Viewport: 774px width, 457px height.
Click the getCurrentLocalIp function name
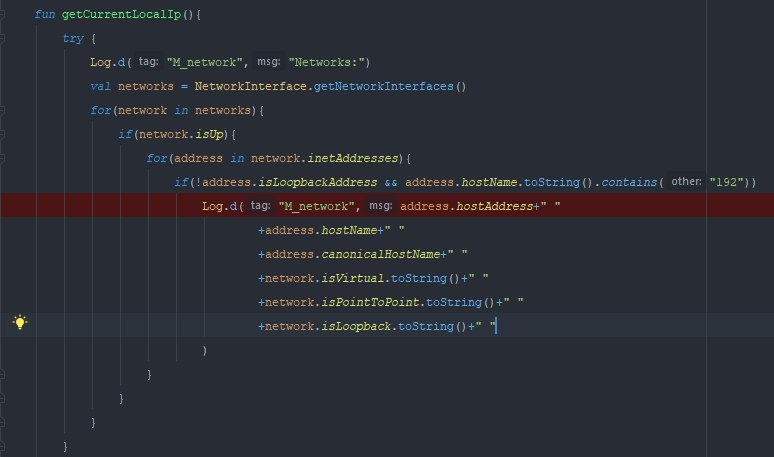[x=121, y=14]
